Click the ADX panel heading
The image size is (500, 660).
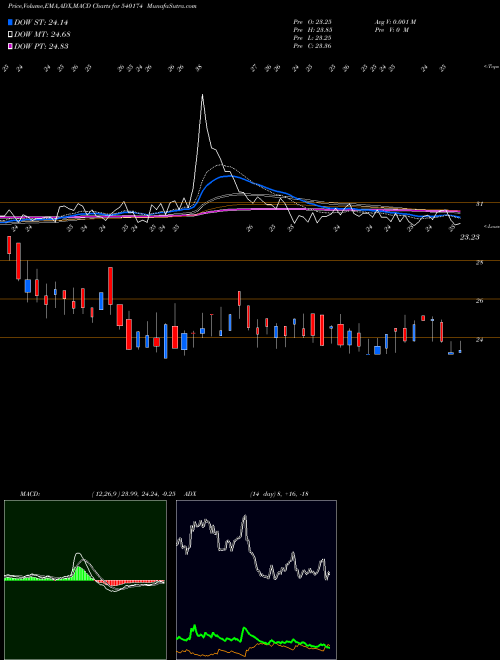click(190, 494)
